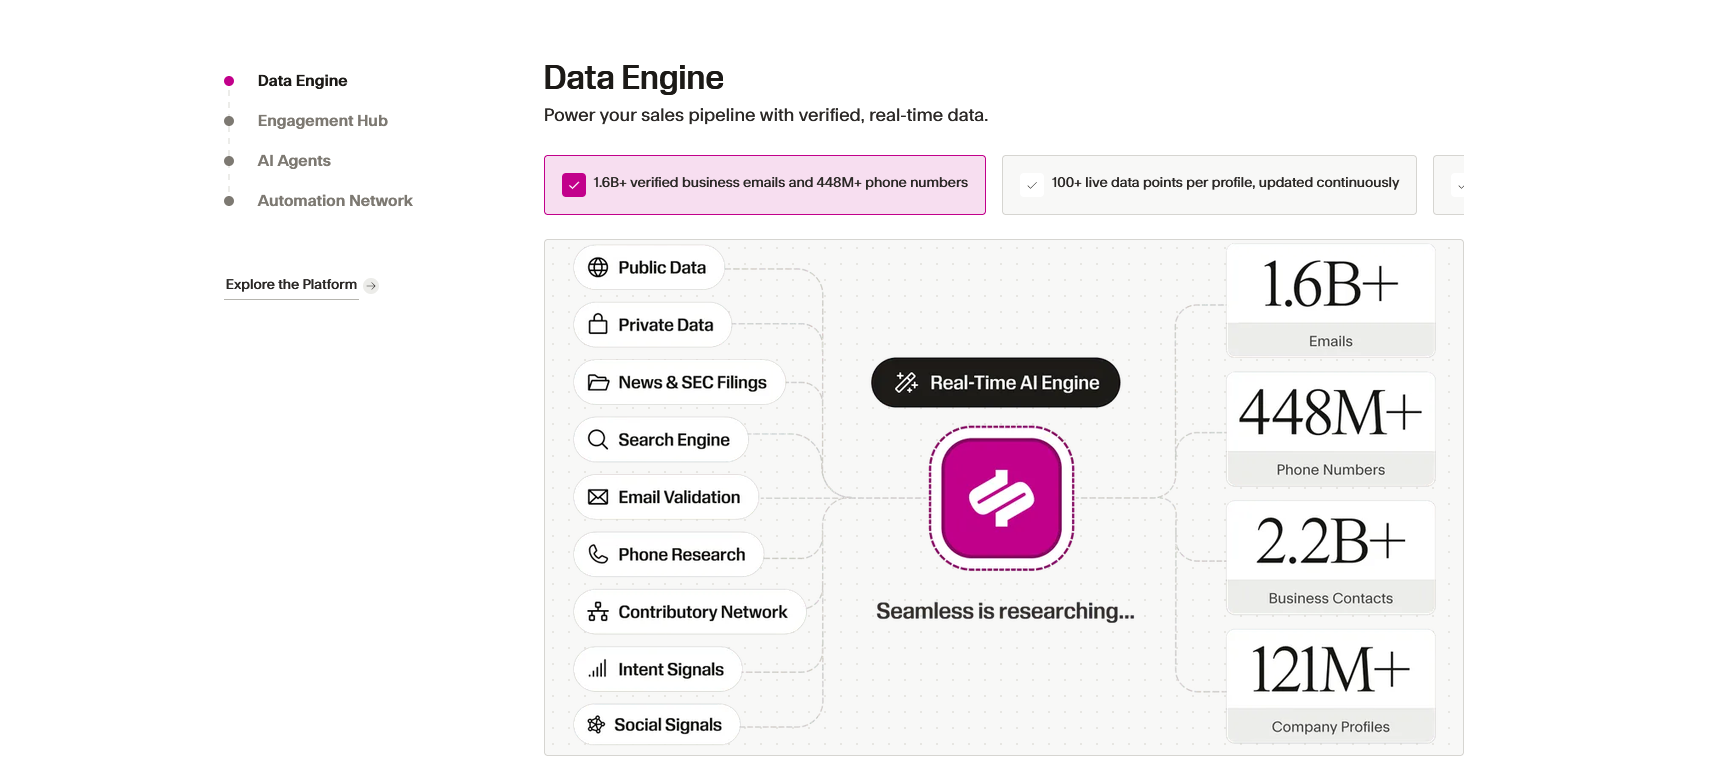Check the 100+ live data points checkbox
The image size is (1724, 780).
pos(1032,185)
